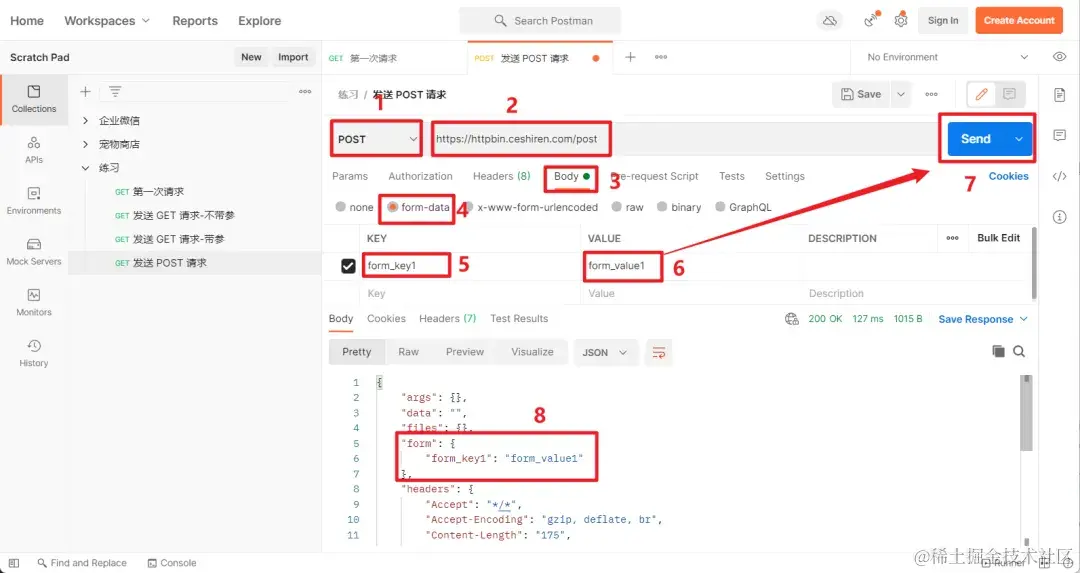
Task: Open the Save button dropdown arrow
Action: click(x=901, y=94)
